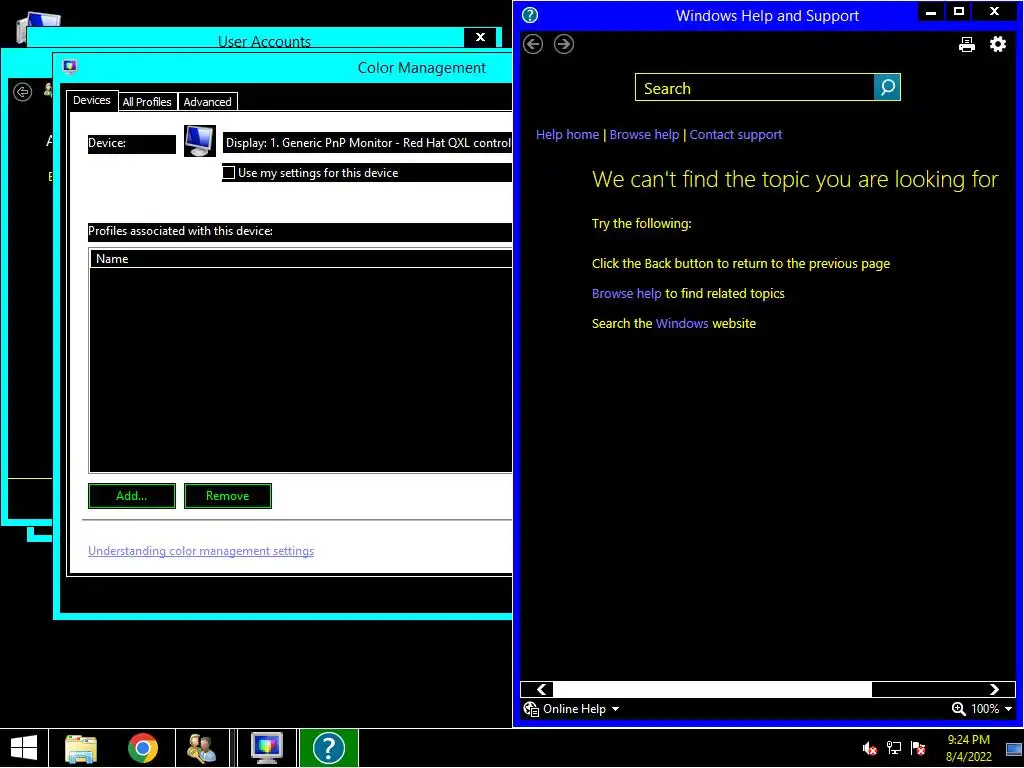Click 'Profiles associated with this device:' label
Screen dimensions: 1024x768
180,231
